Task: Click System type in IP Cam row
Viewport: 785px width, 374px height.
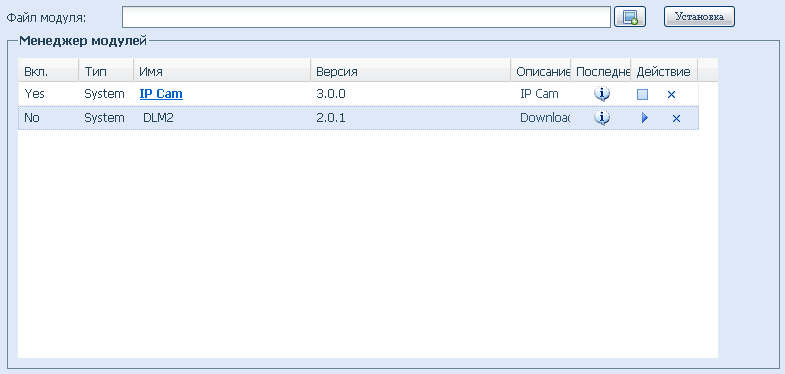Action: click(x=106, y=94)
